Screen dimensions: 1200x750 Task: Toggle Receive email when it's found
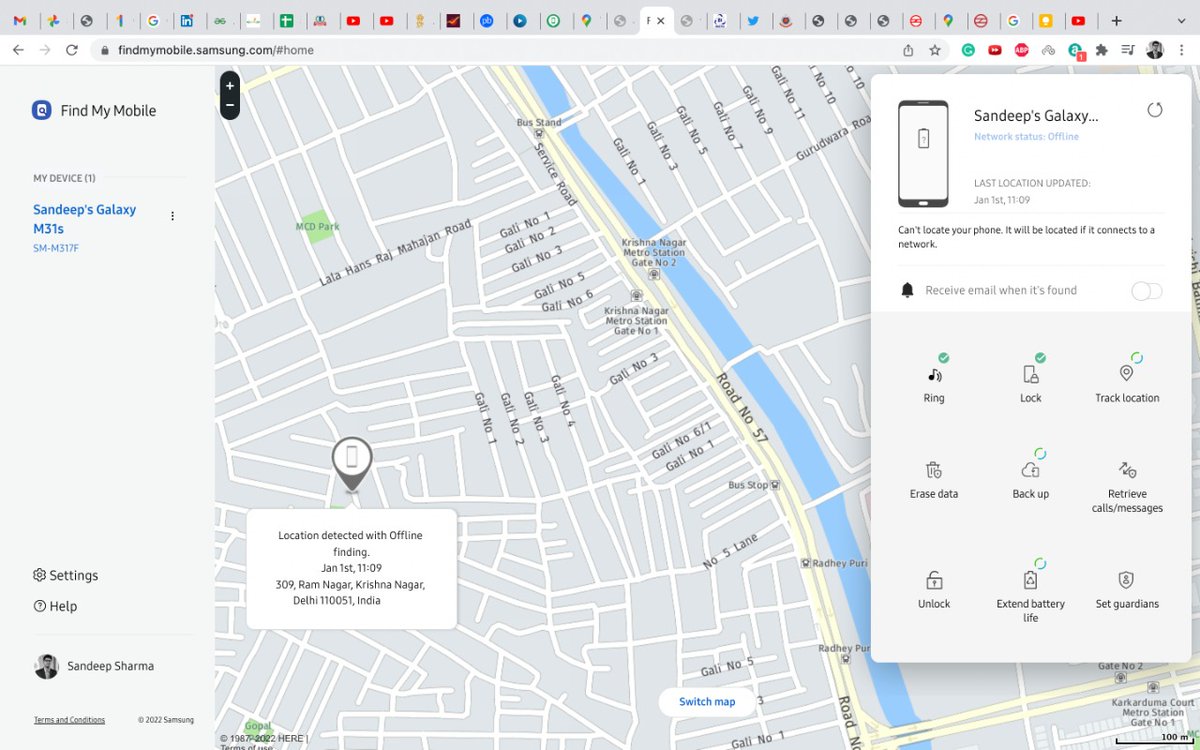tap(1147, 291)
